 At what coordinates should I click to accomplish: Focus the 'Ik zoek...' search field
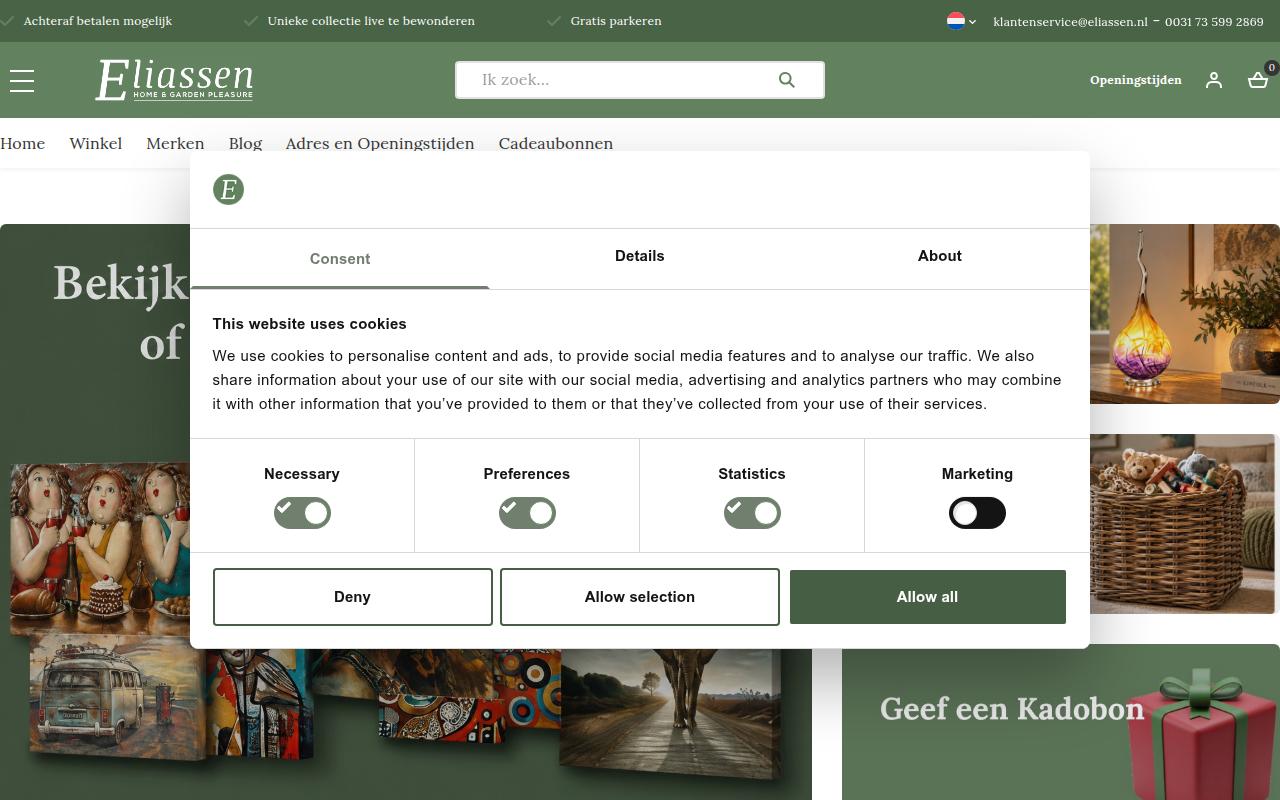[640, 80]
